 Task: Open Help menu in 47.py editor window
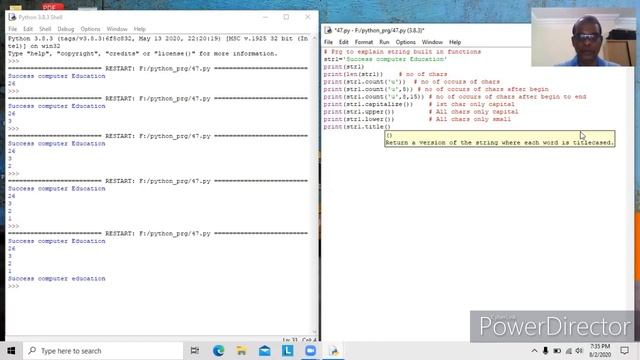(x=455, y=42)
